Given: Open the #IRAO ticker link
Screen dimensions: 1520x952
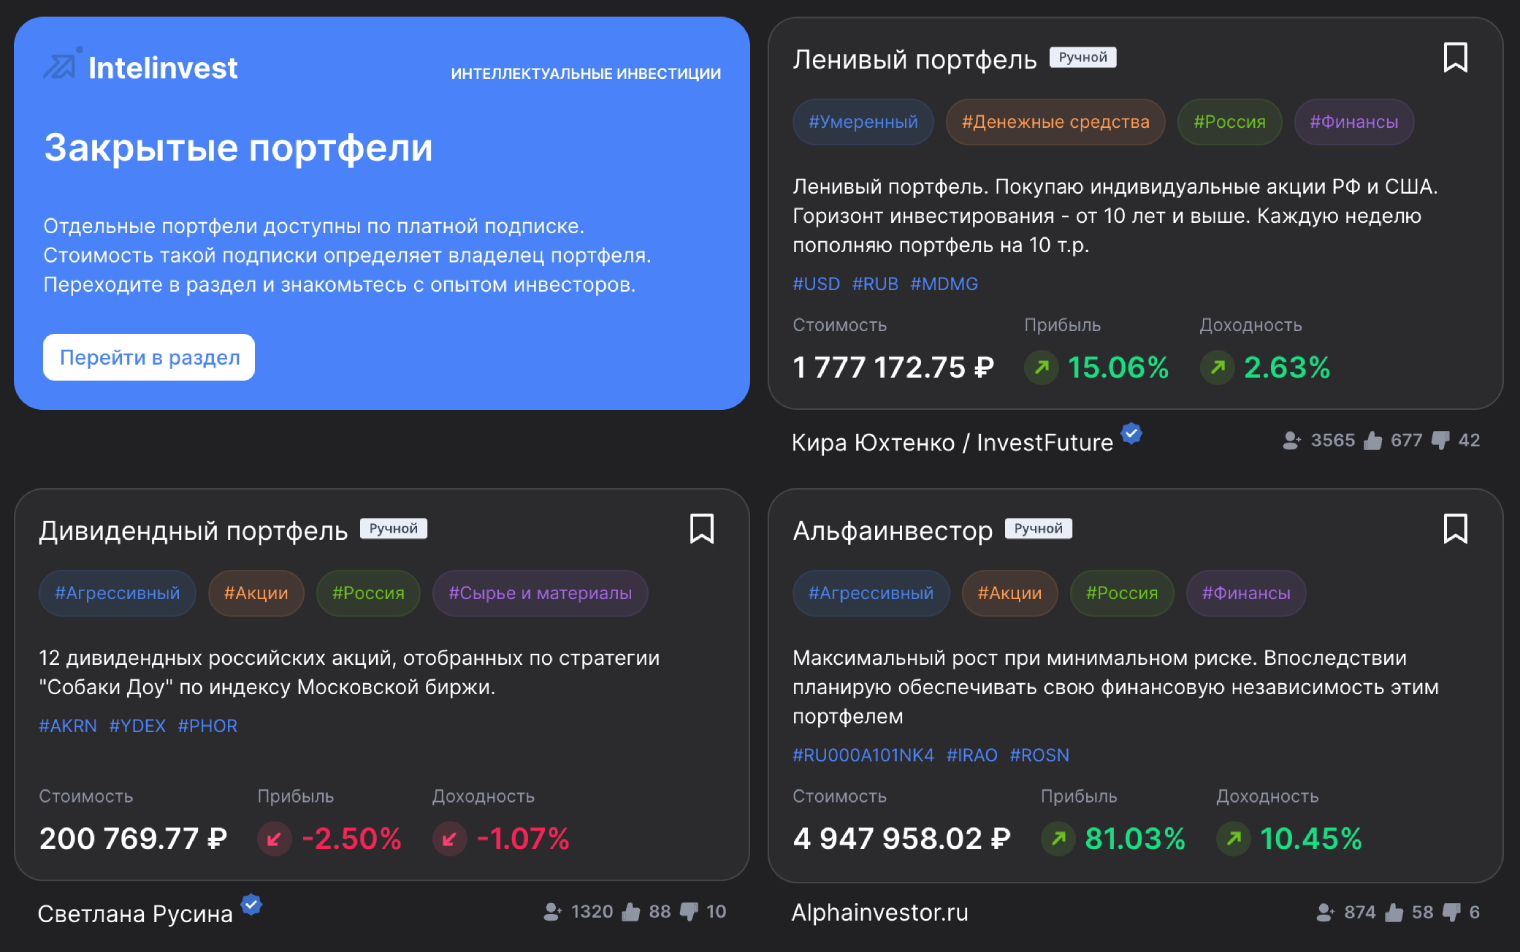Looking at the screenshot, I should point(972,755).
